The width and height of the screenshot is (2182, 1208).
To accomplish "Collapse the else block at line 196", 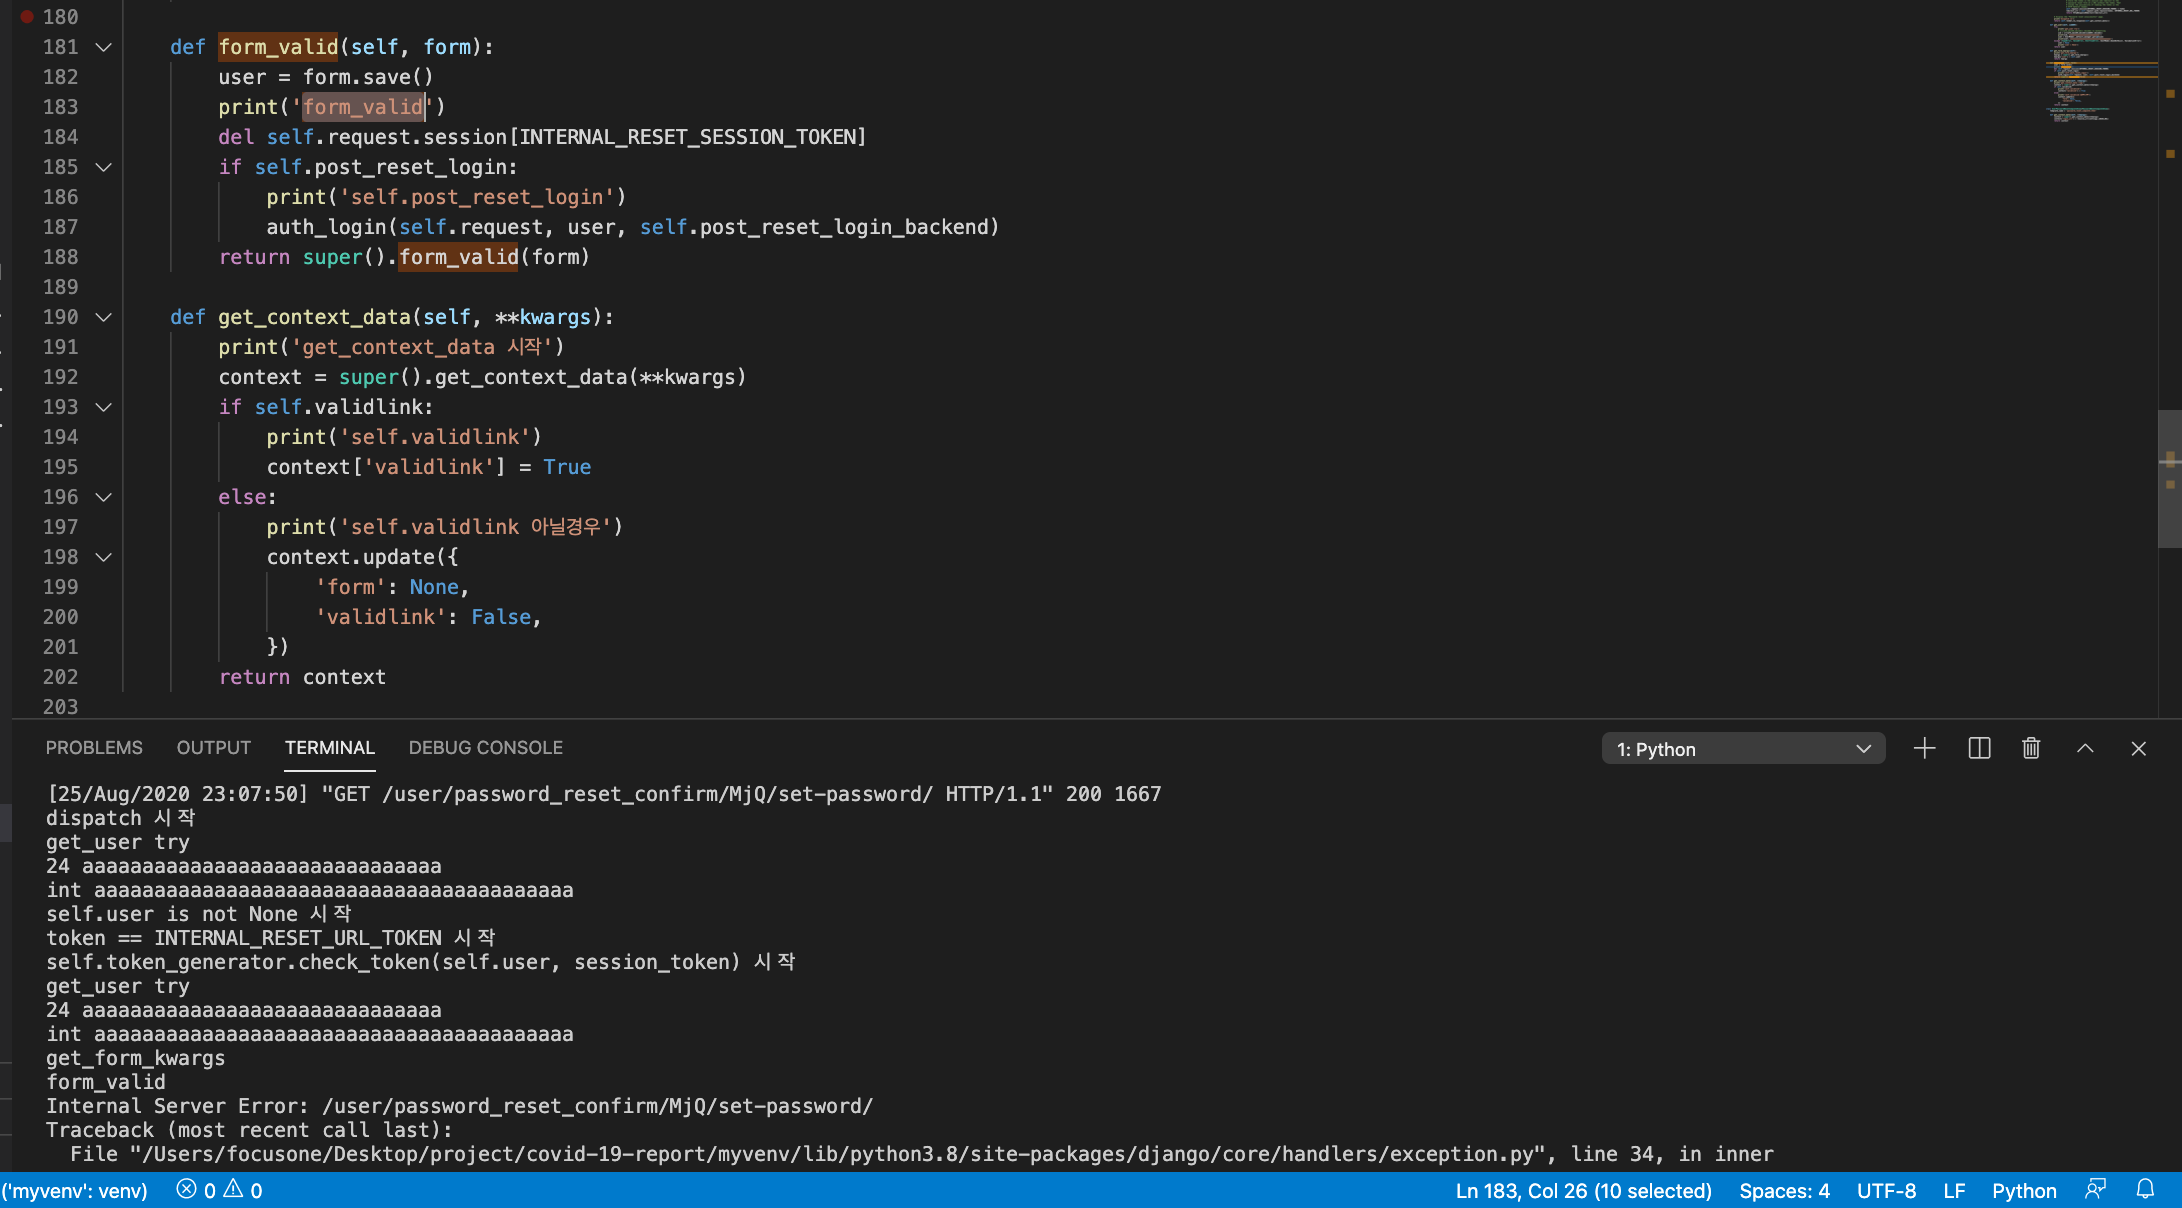I will [103, 497].
